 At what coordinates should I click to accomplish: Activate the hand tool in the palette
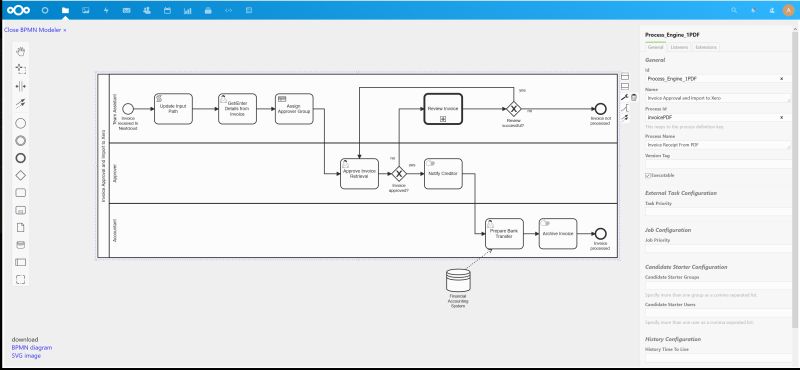tap(20, 51)
